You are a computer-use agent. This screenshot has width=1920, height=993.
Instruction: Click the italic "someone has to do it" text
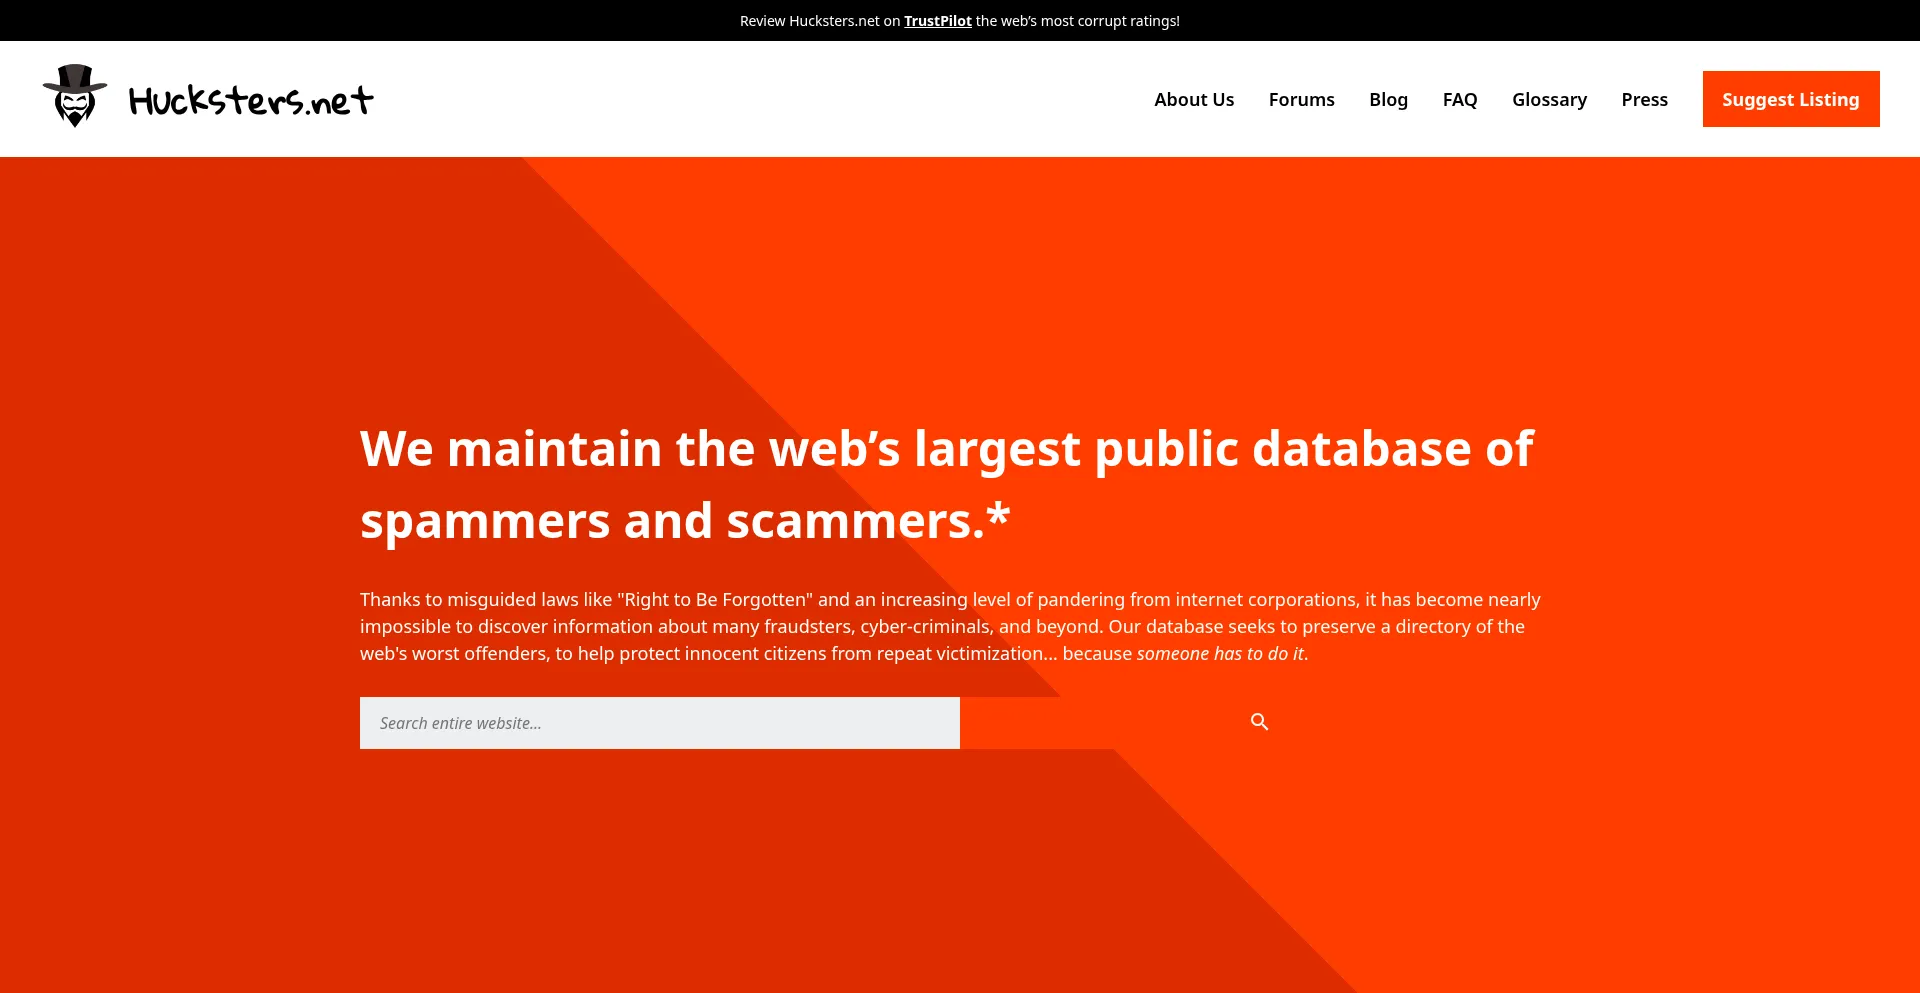point(1220,654)
